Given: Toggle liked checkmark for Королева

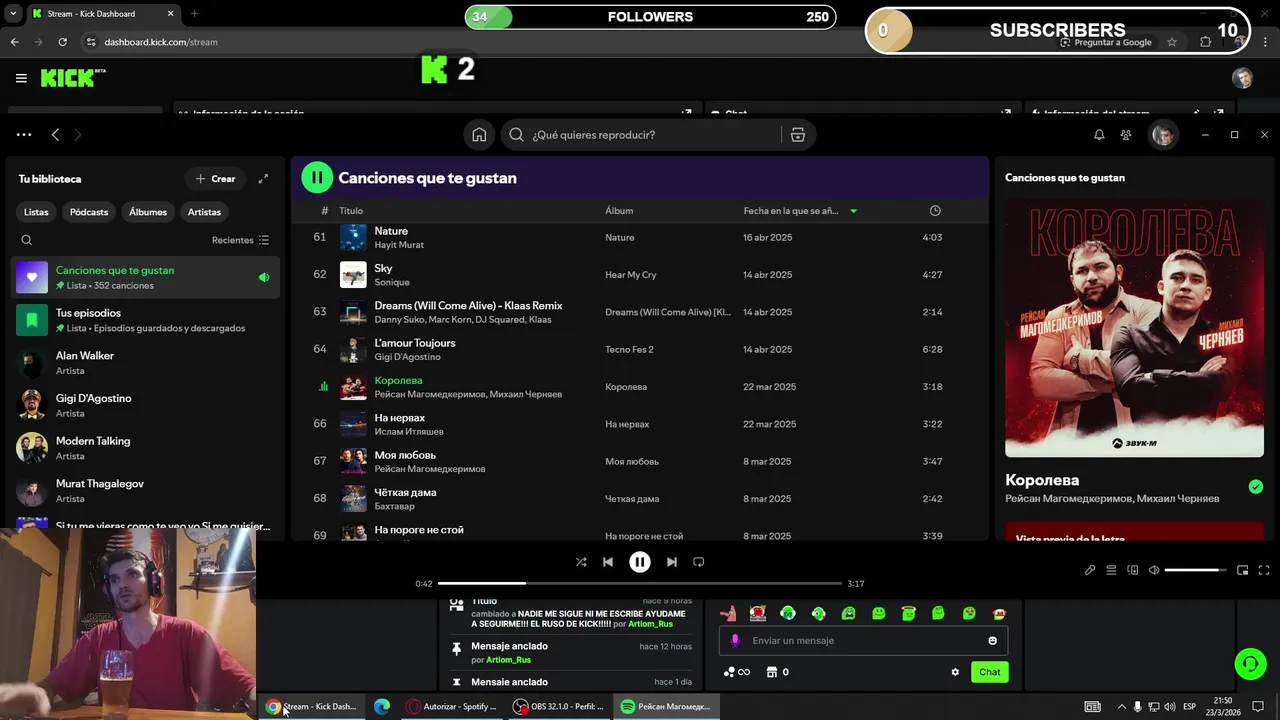Looking at the screenshot, I should 1256,487.
